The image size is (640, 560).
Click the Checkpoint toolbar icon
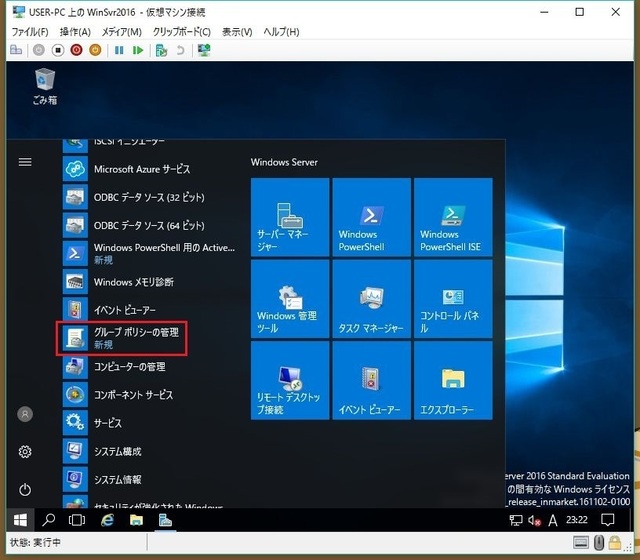161,49
